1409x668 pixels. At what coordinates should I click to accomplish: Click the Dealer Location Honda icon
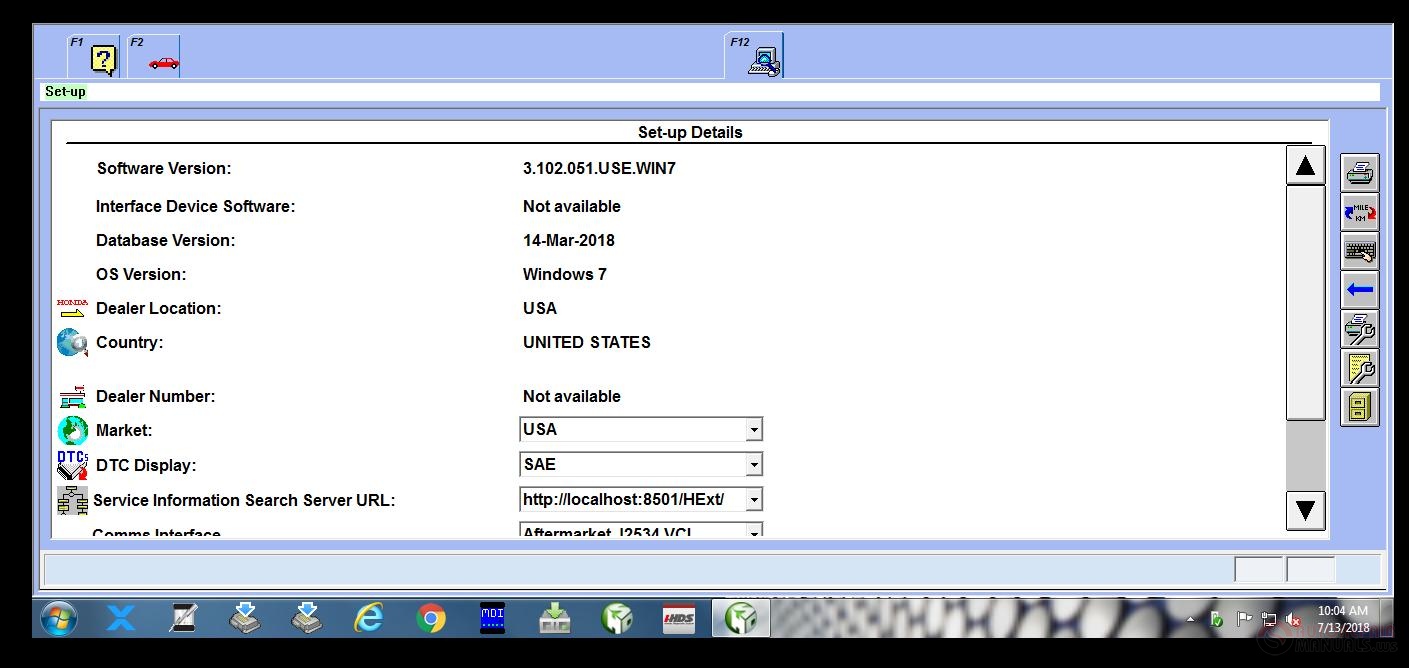(70, 308)
